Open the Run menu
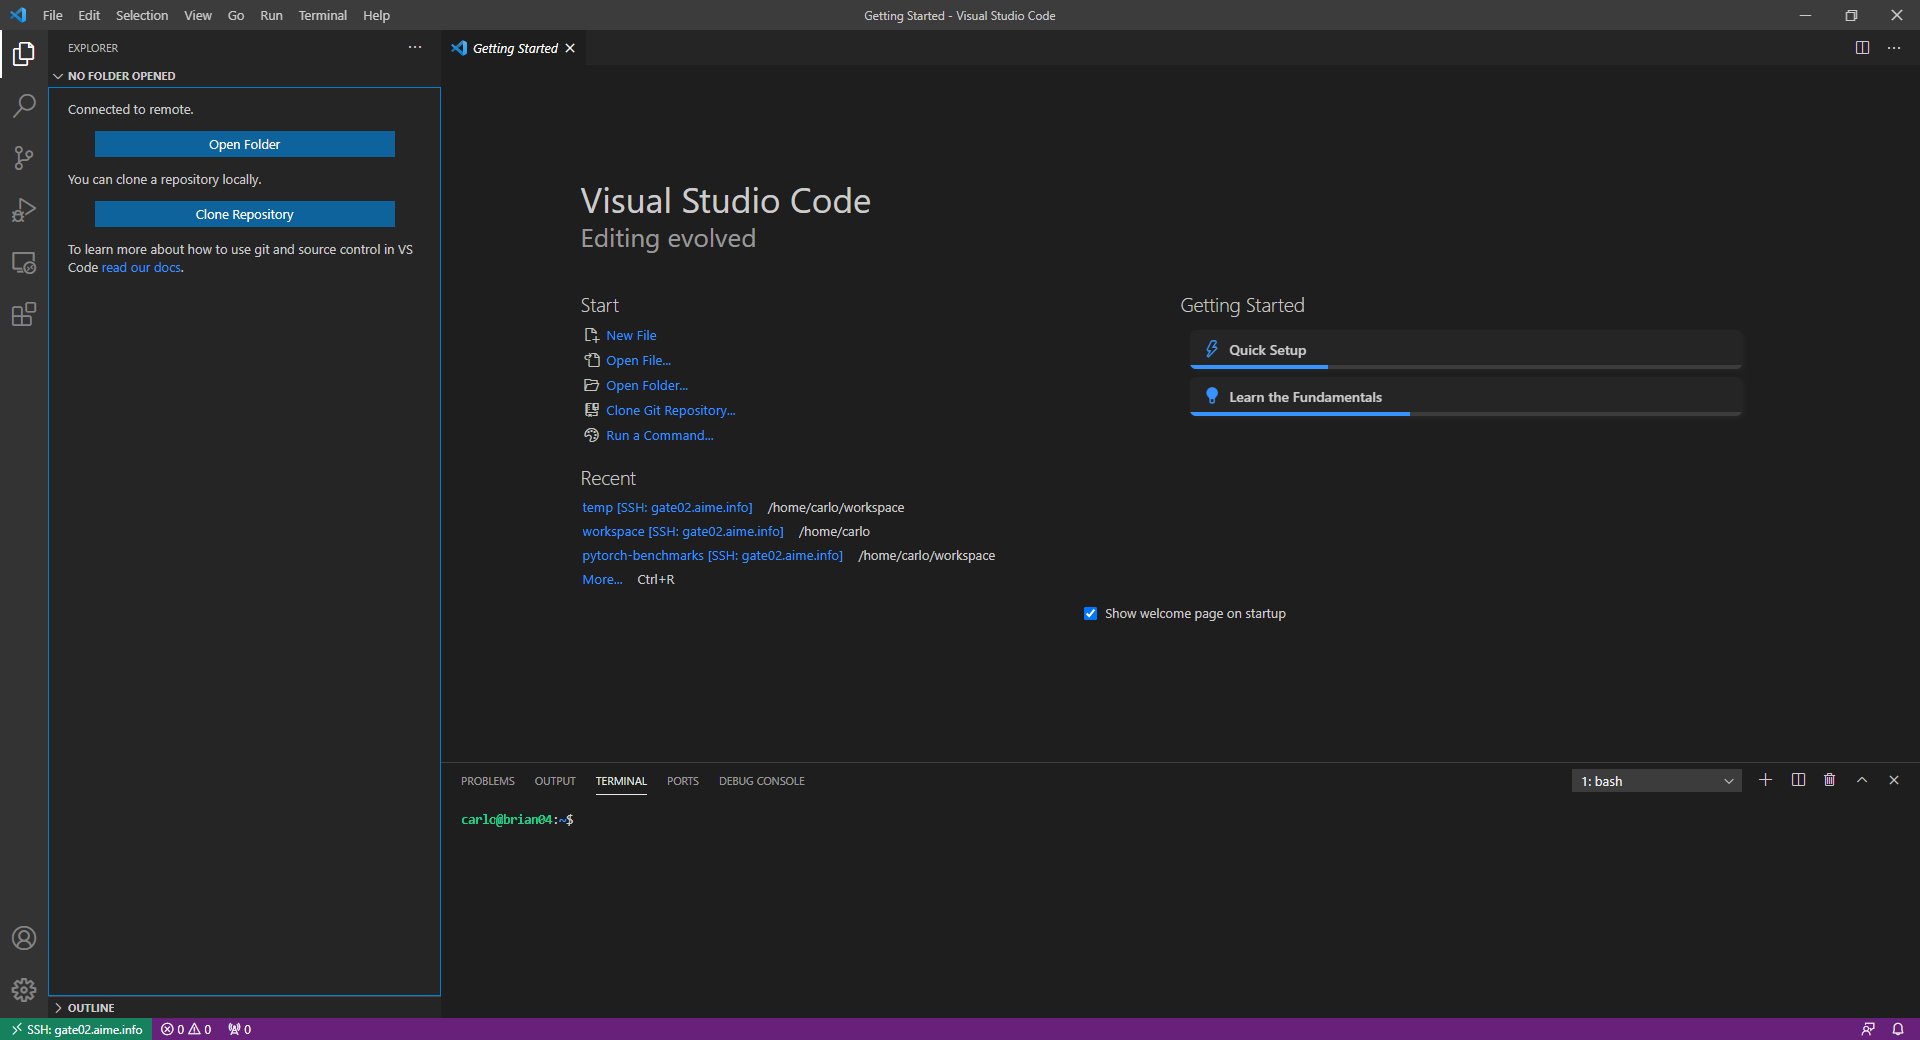Viewport: 1920px width, 1040px height. coord(271,15)
